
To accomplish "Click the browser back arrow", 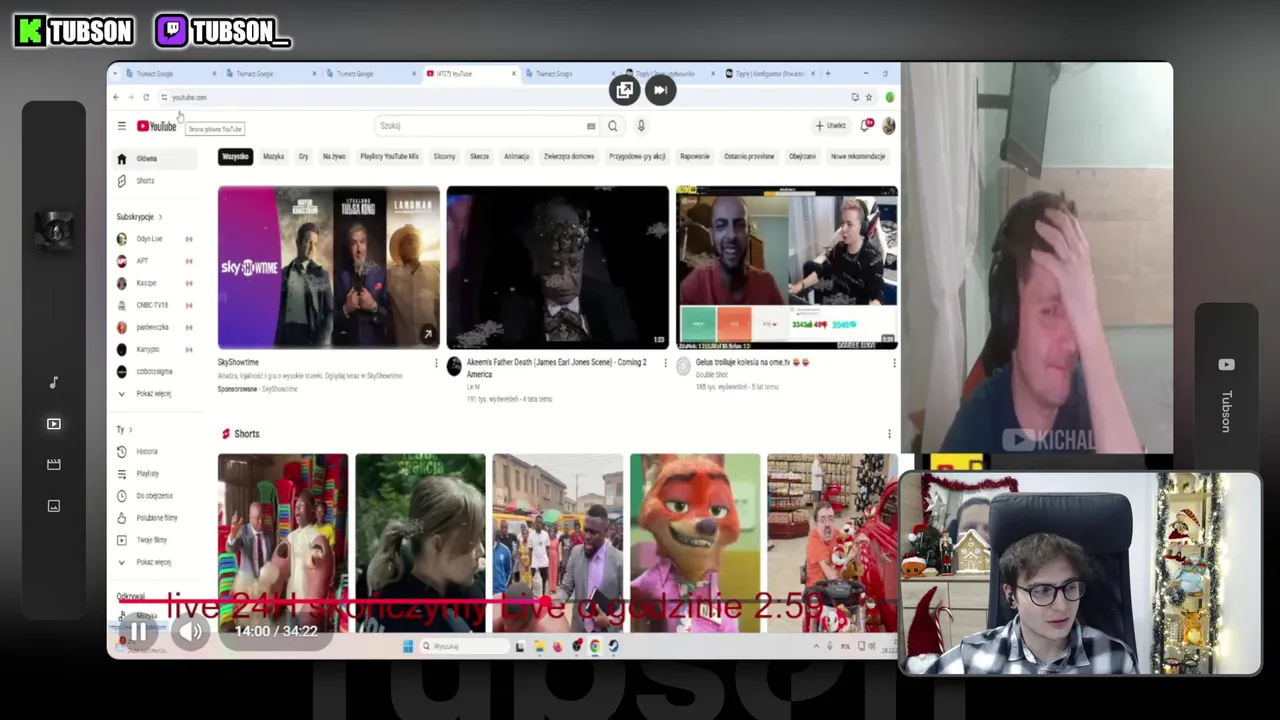I will click(116, 97).
